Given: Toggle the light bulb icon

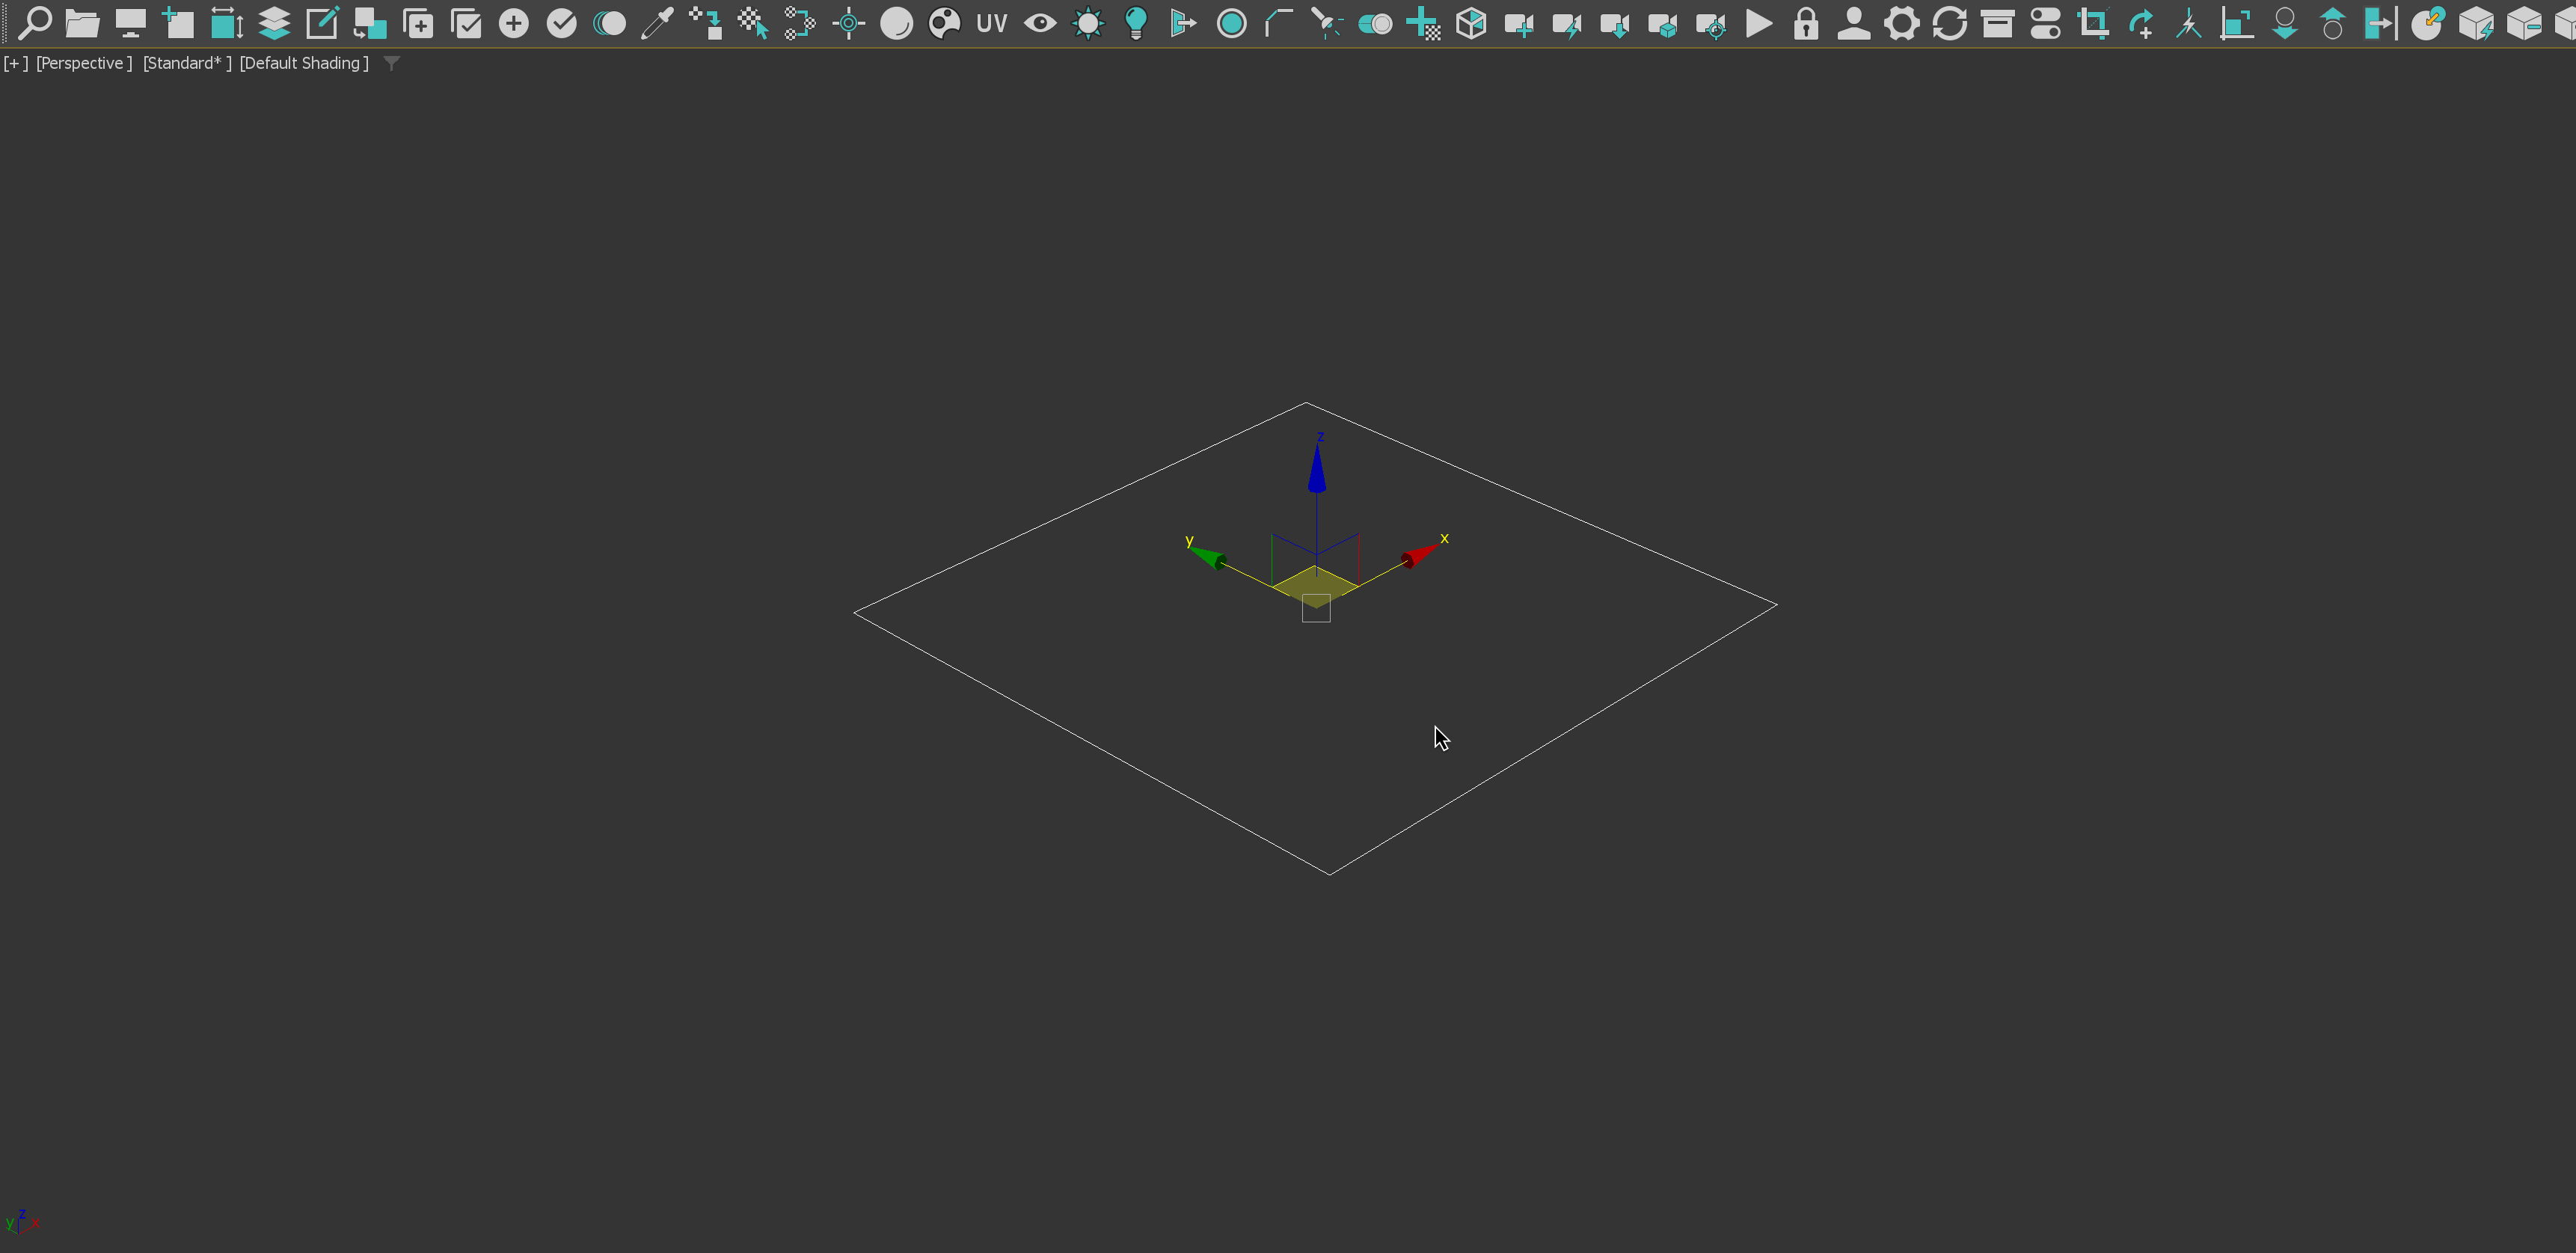Looking at the screenshot, I should [1136, 22].
